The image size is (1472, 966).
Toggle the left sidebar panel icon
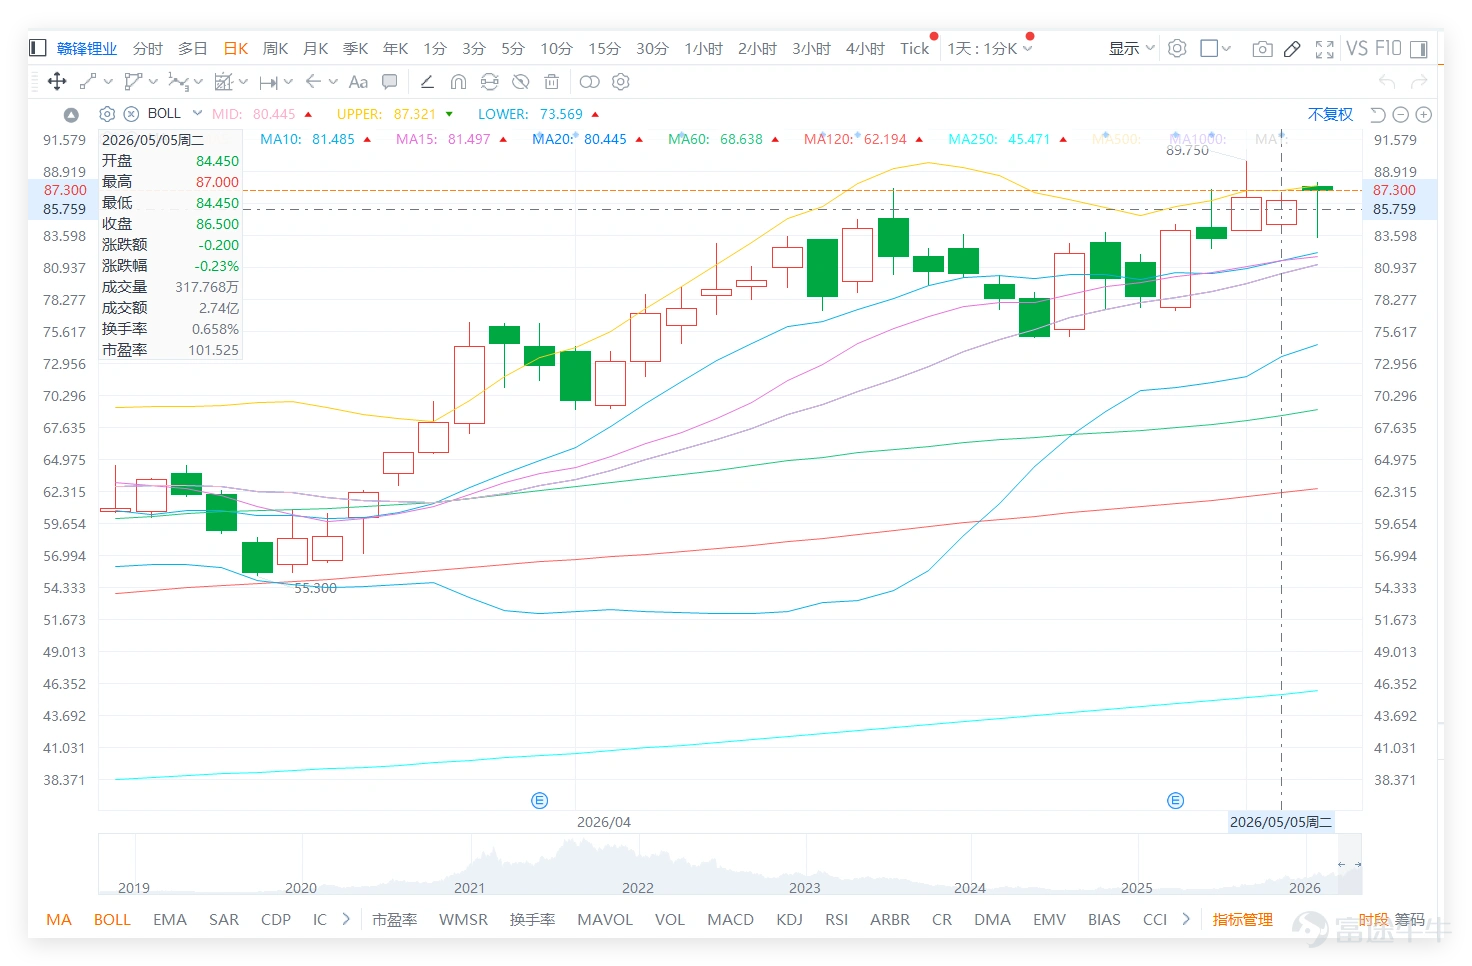pos(38,48)
